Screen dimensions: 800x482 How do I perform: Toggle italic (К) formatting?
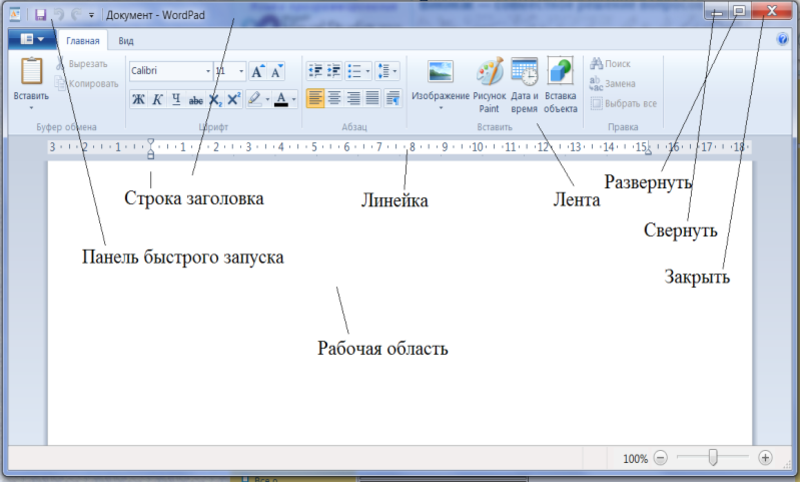[158, 98]
